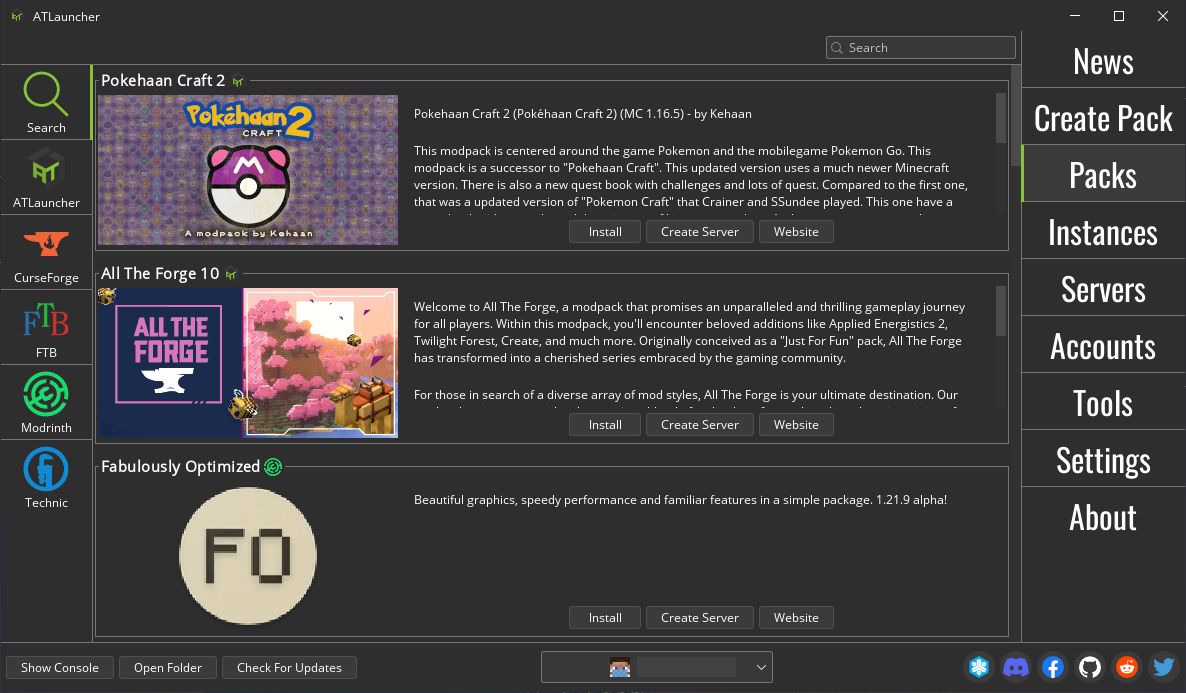This screenshot has height=693, width=1186.
Task: Visit ATLauncher's Reddit page
Action: point(1126,667)
